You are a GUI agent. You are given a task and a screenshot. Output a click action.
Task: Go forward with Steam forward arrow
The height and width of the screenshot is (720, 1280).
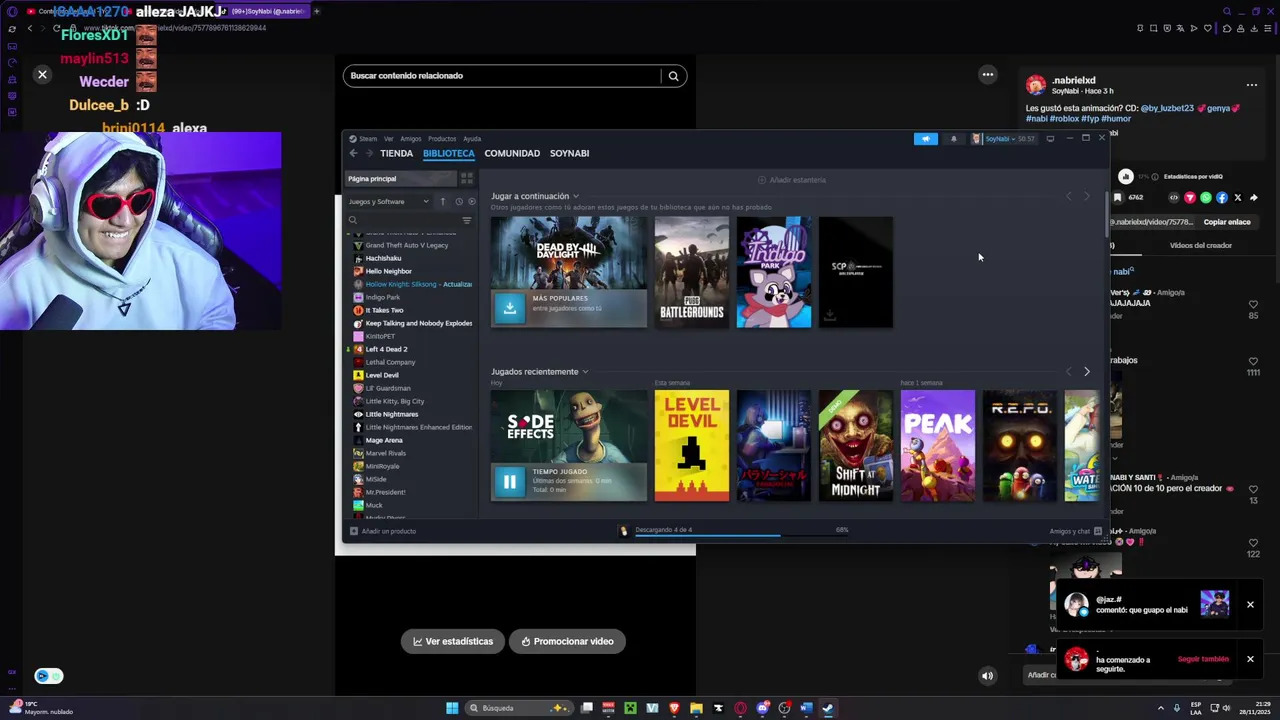[369, 153]
